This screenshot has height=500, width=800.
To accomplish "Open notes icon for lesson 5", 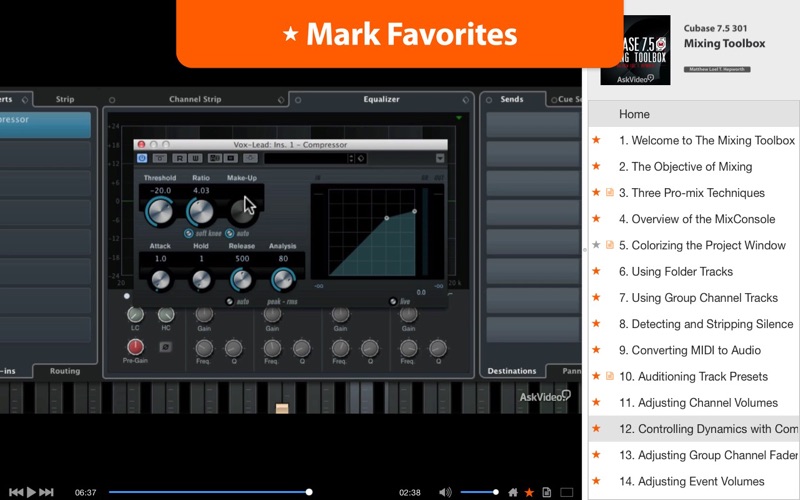I will point(609,245).
